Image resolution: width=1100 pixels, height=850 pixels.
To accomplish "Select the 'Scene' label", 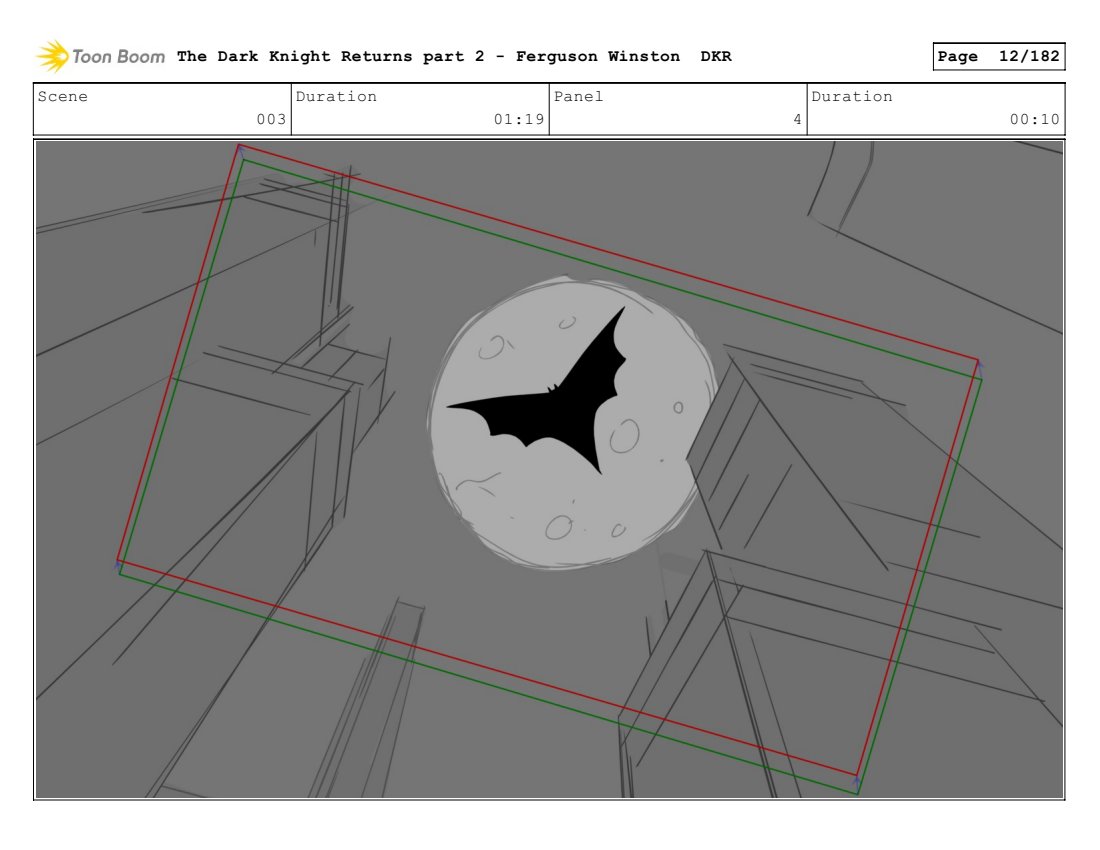I will [62, 96].
